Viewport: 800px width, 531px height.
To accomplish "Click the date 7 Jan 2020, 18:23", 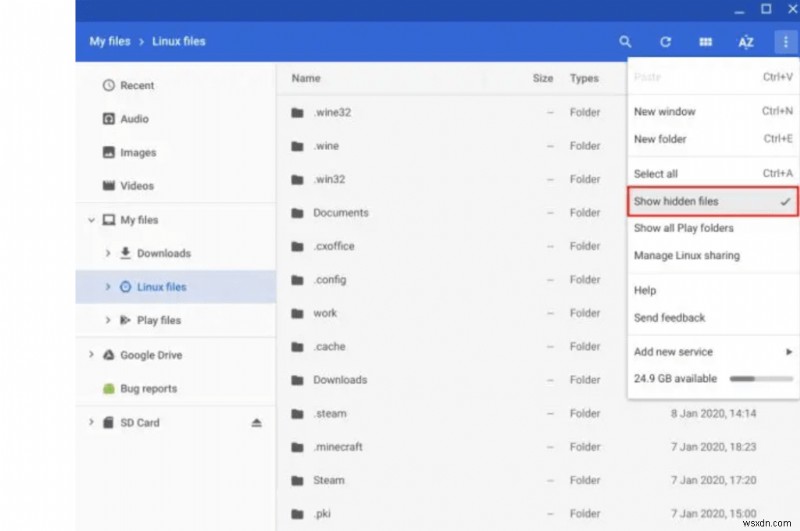I will pyautogui.click(x=713, y=447).
